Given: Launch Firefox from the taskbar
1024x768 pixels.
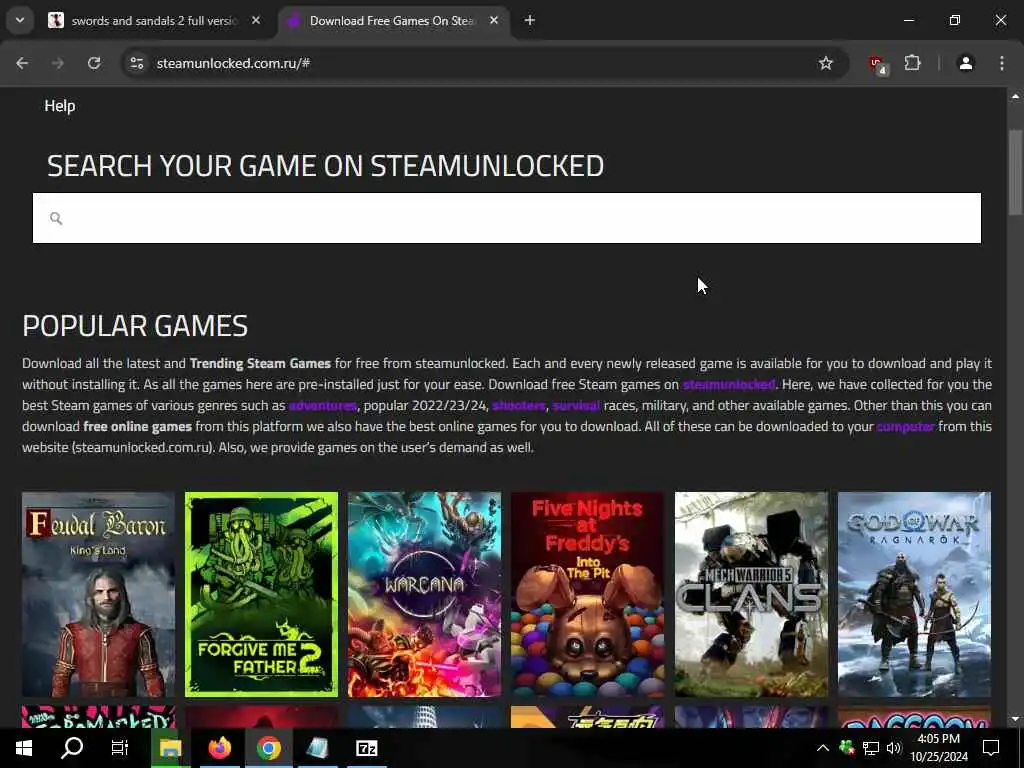Looking at the screenshot, I should pyautogui.click(x=219, y=748).
